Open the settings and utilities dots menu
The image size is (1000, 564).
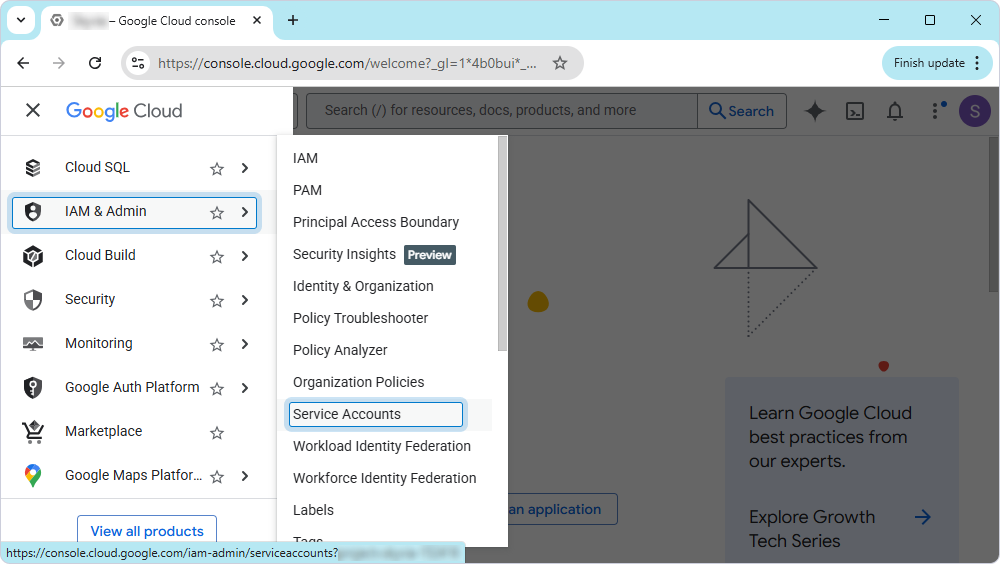tap(936, 111)
